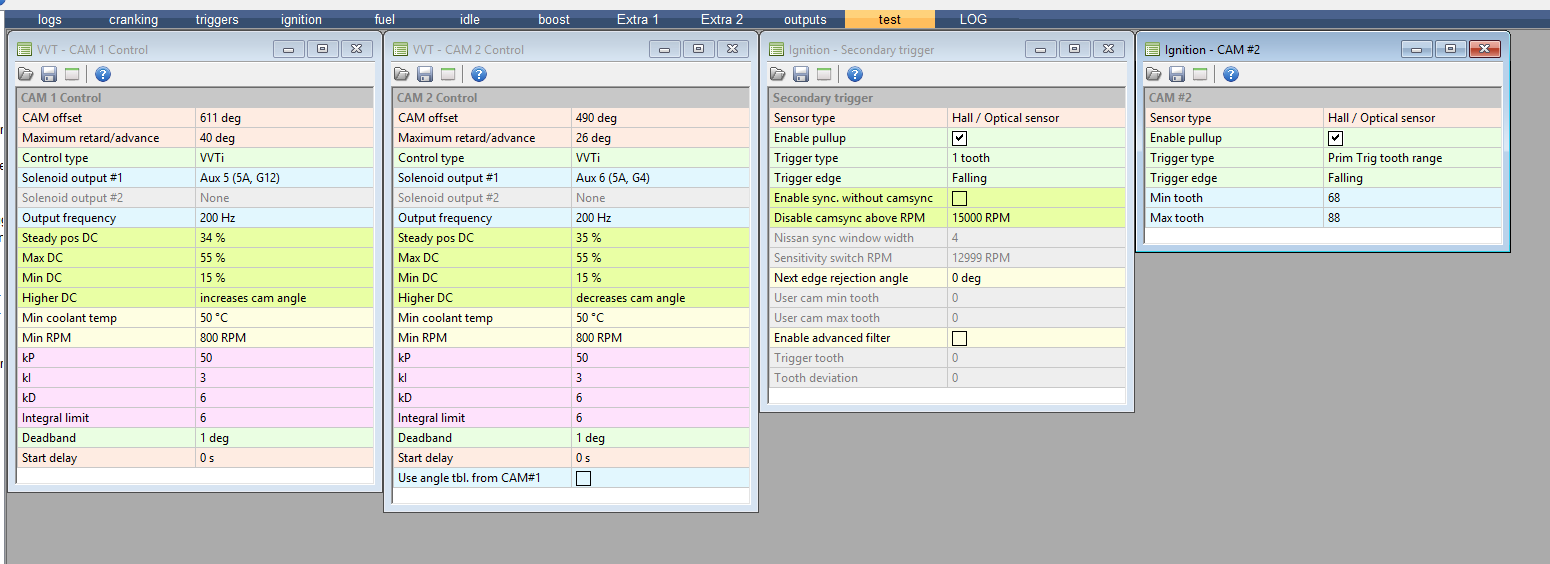
Task: Click save icon in CAM 1 Control window
Action: point(49,74)
